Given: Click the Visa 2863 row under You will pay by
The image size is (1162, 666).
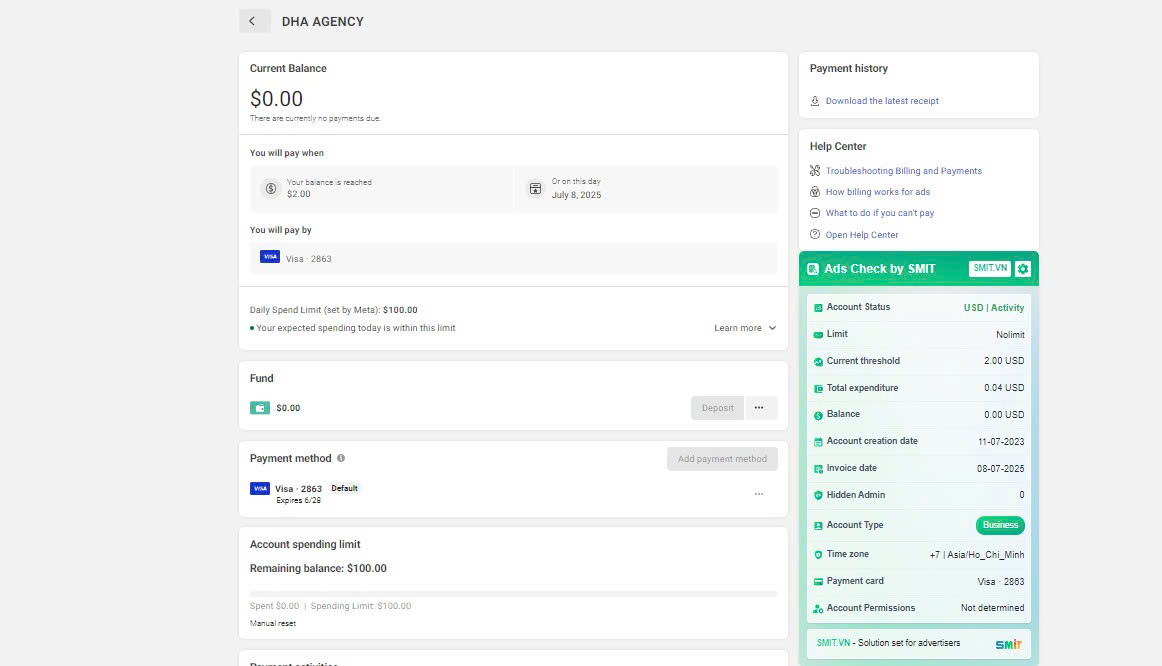Looking at the screenshot, I should click(513, 259).
